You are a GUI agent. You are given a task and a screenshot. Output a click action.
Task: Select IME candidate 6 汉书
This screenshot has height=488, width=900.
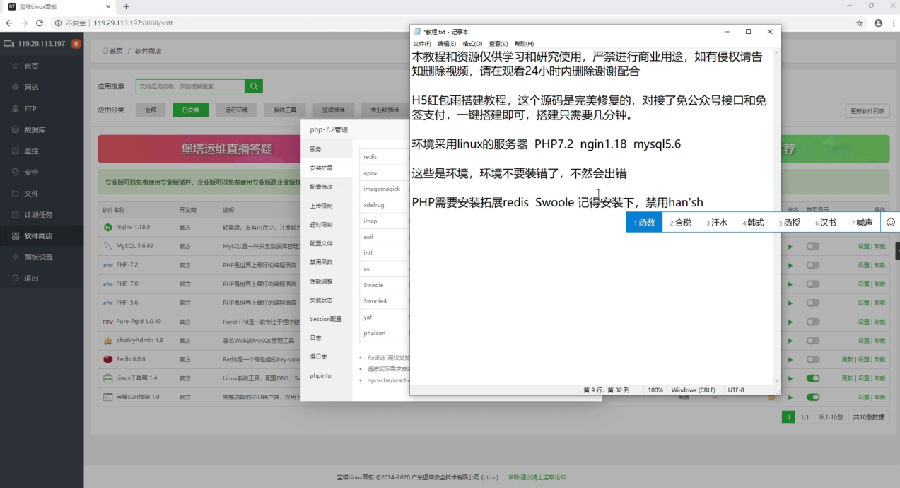826,222
